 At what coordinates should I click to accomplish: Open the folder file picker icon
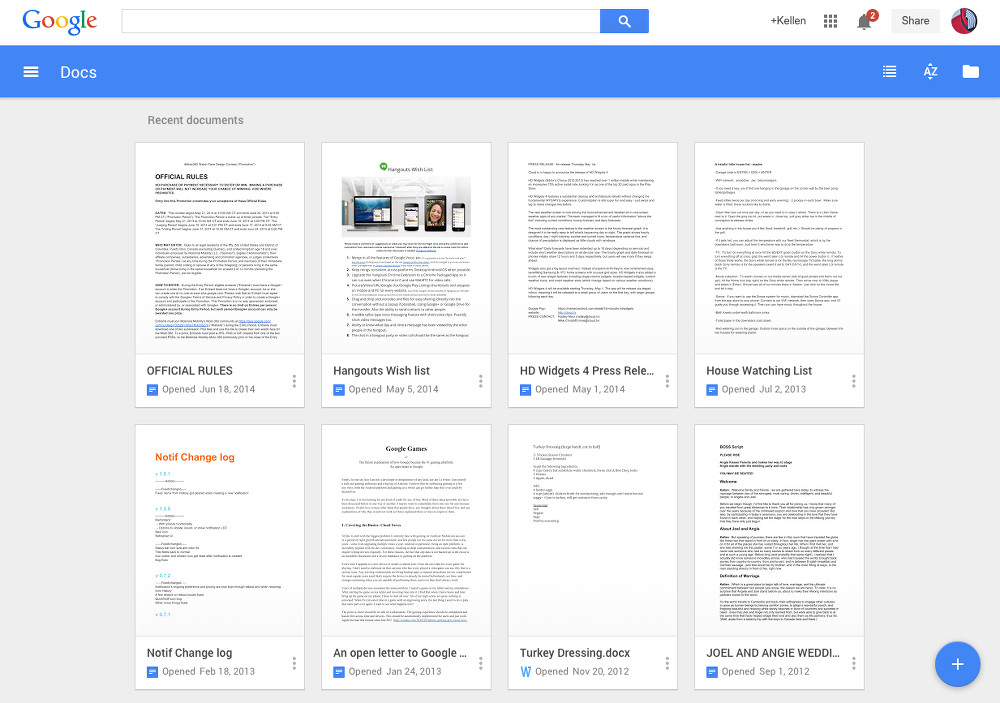(x=971, y=71)
